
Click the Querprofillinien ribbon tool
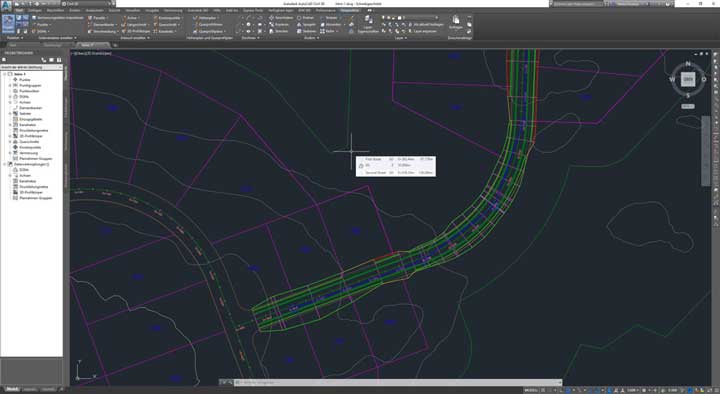(208, 25)
